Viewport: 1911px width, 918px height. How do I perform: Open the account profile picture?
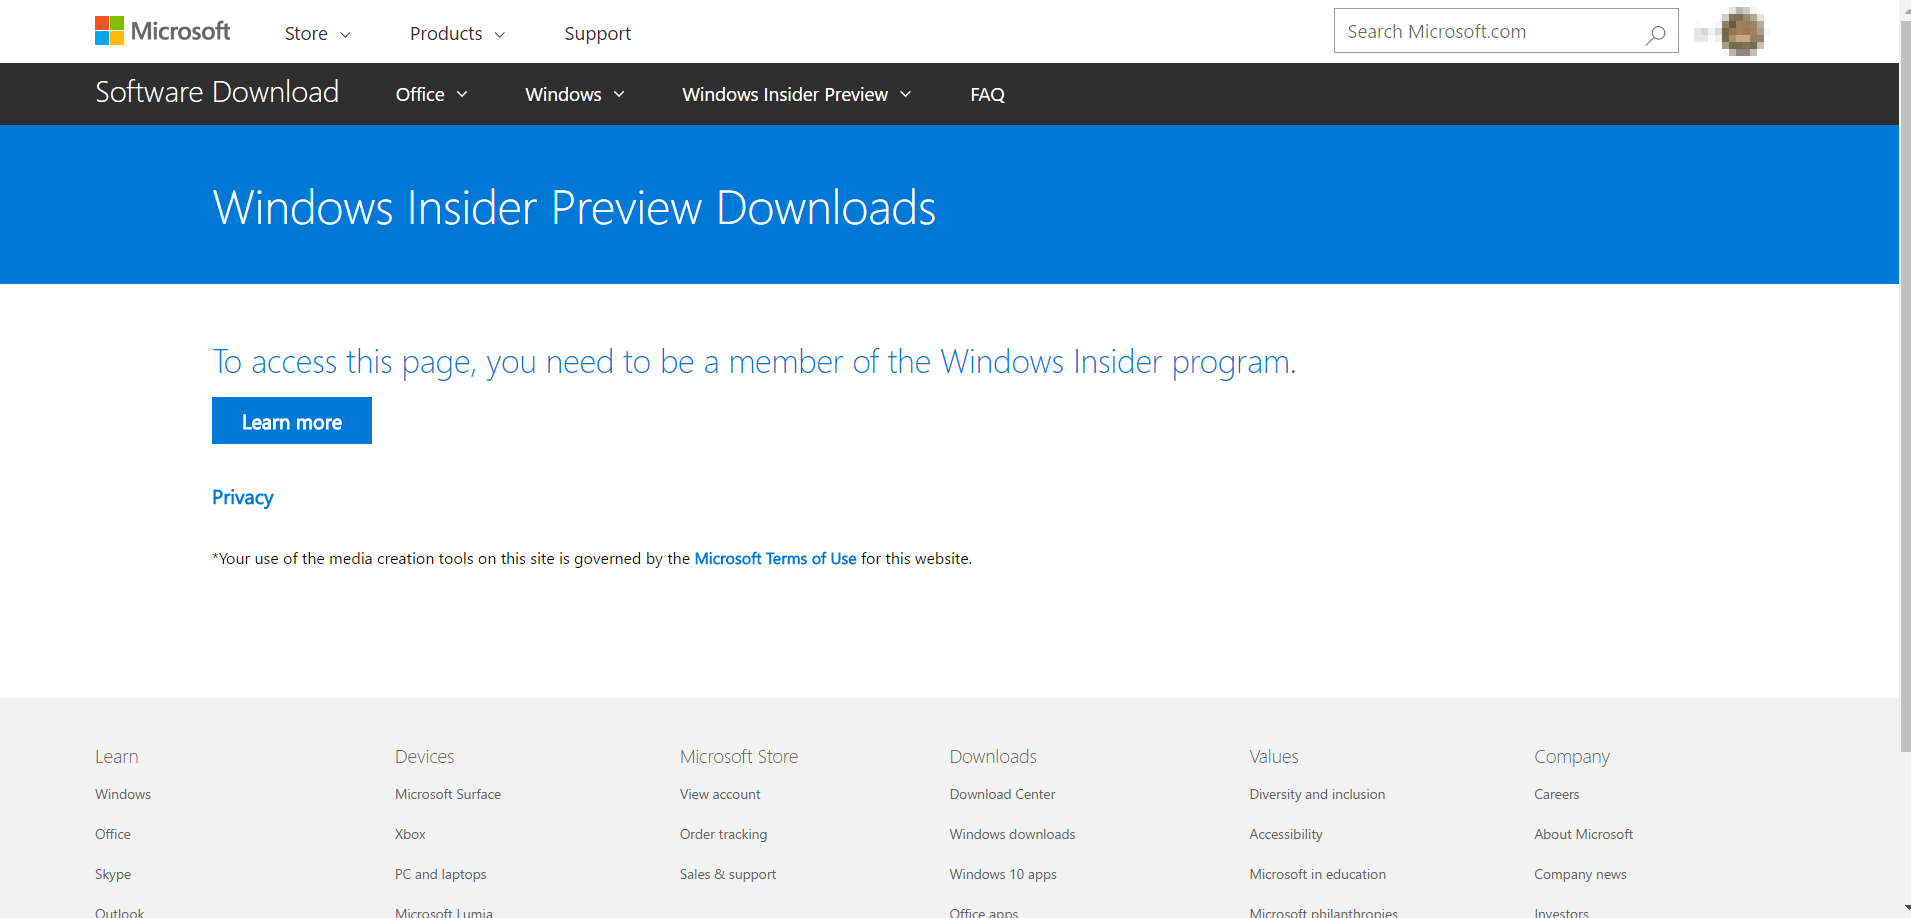(1743, 31)
